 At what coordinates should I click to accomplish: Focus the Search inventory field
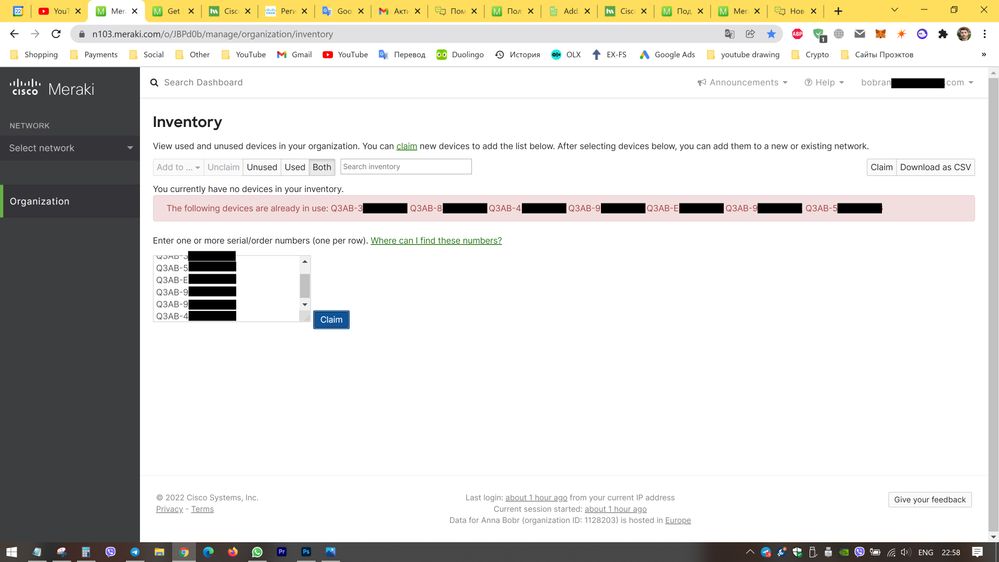(x=406, y=167)
